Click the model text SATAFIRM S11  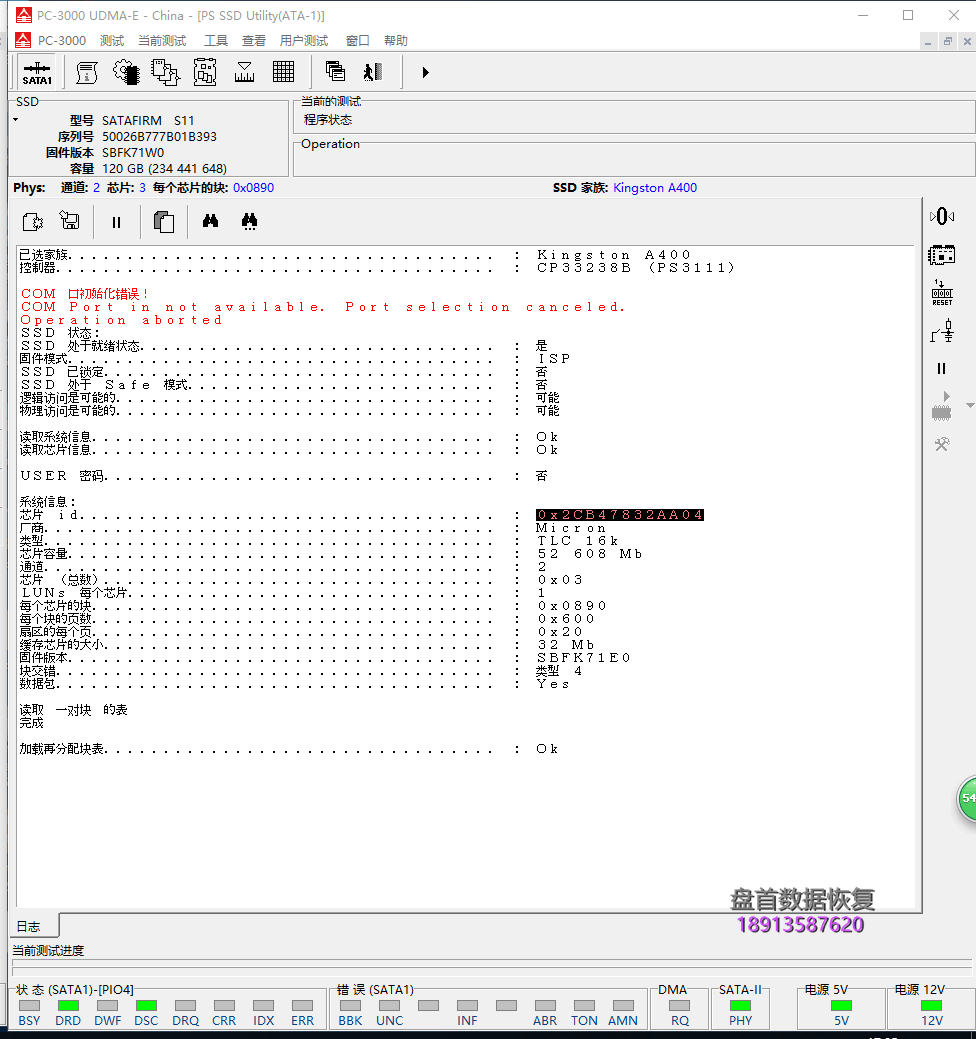click(148, 121)
